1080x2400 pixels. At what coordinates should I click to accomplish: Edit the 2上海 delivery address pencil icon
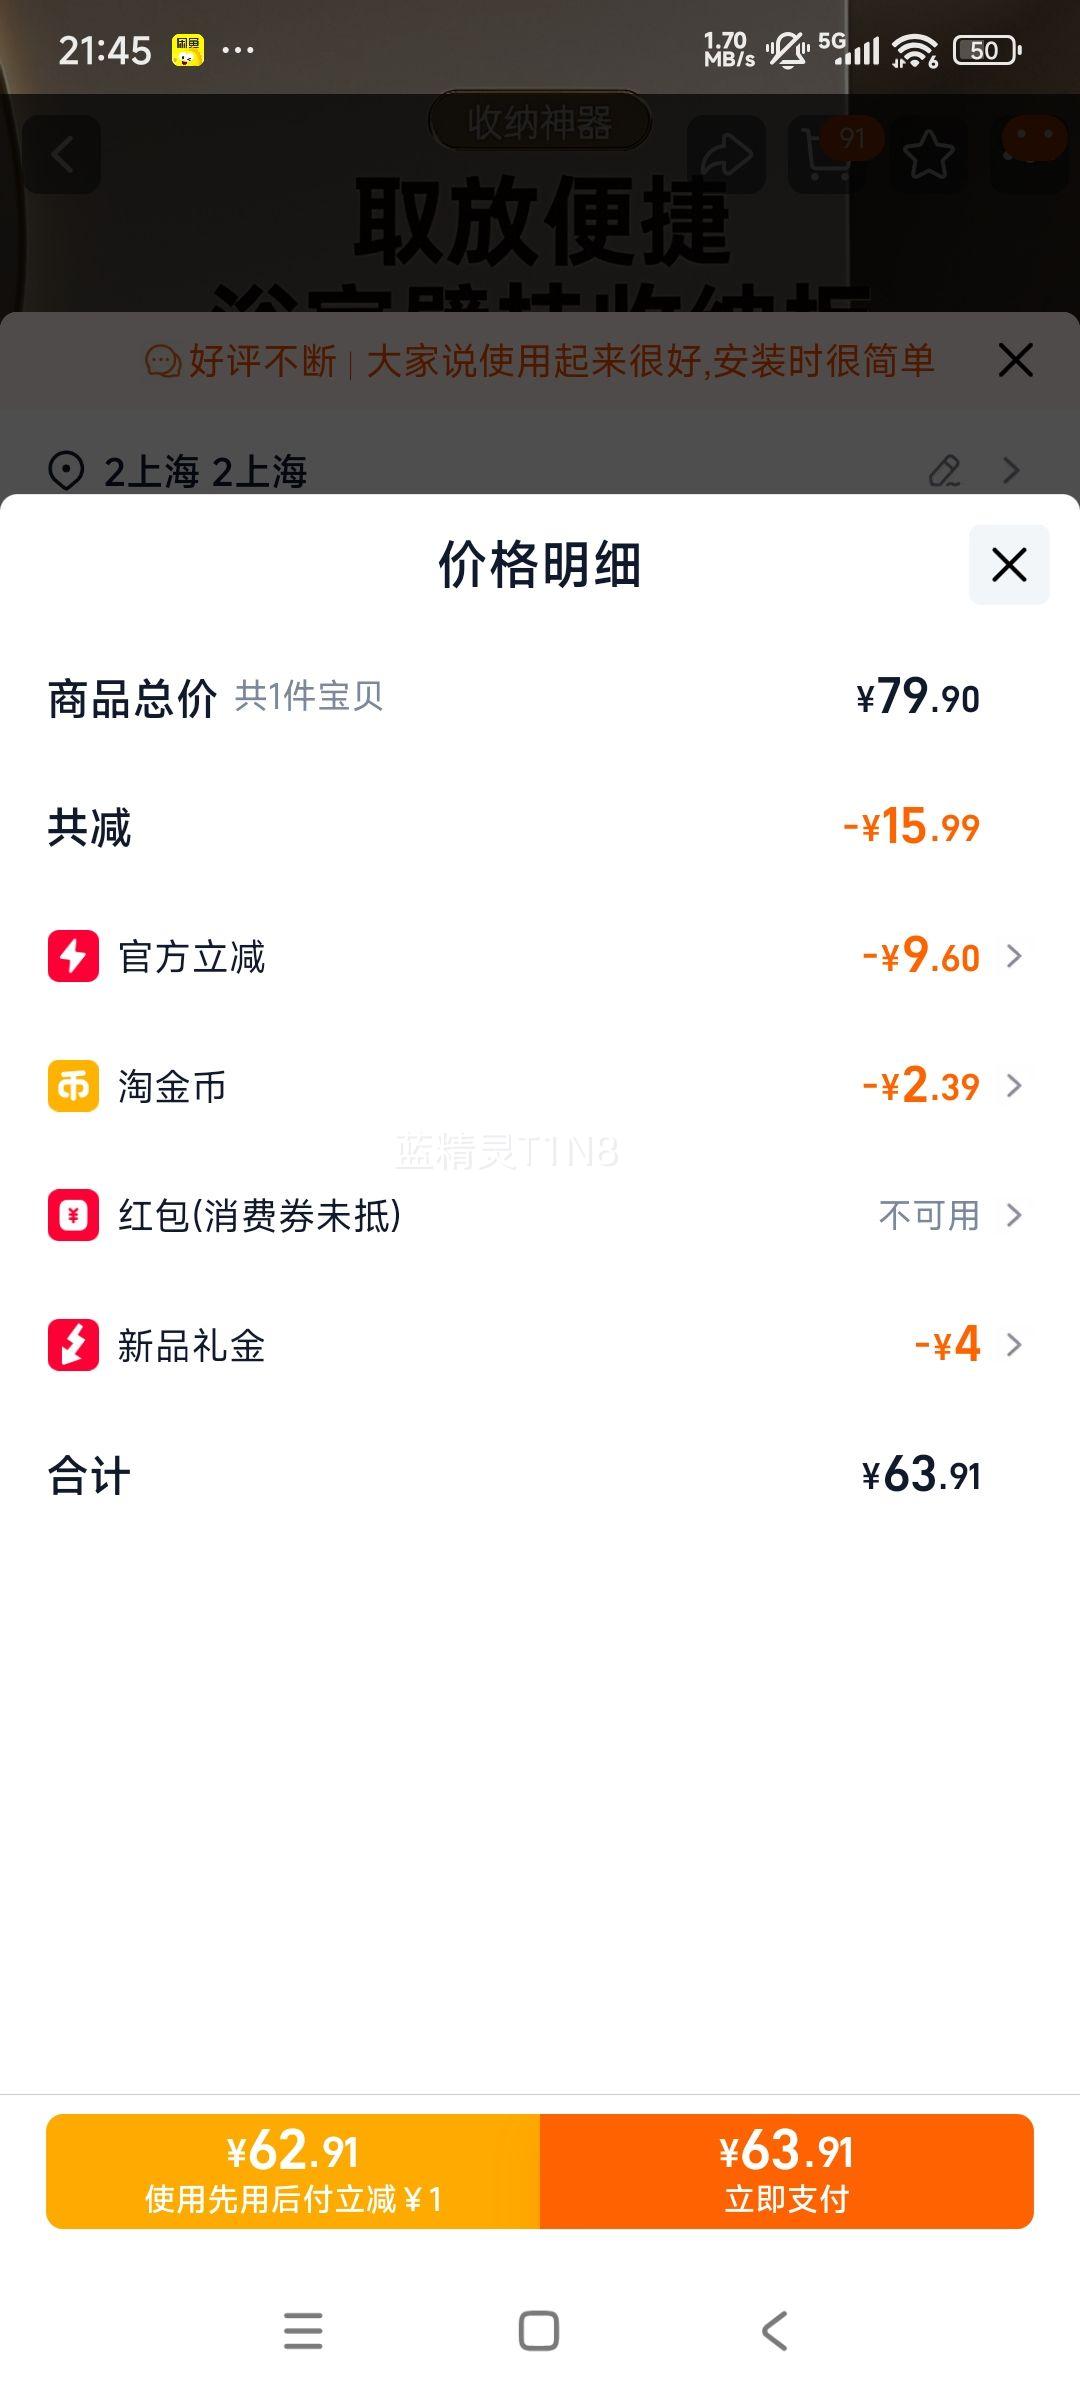(x=944, y=470)
